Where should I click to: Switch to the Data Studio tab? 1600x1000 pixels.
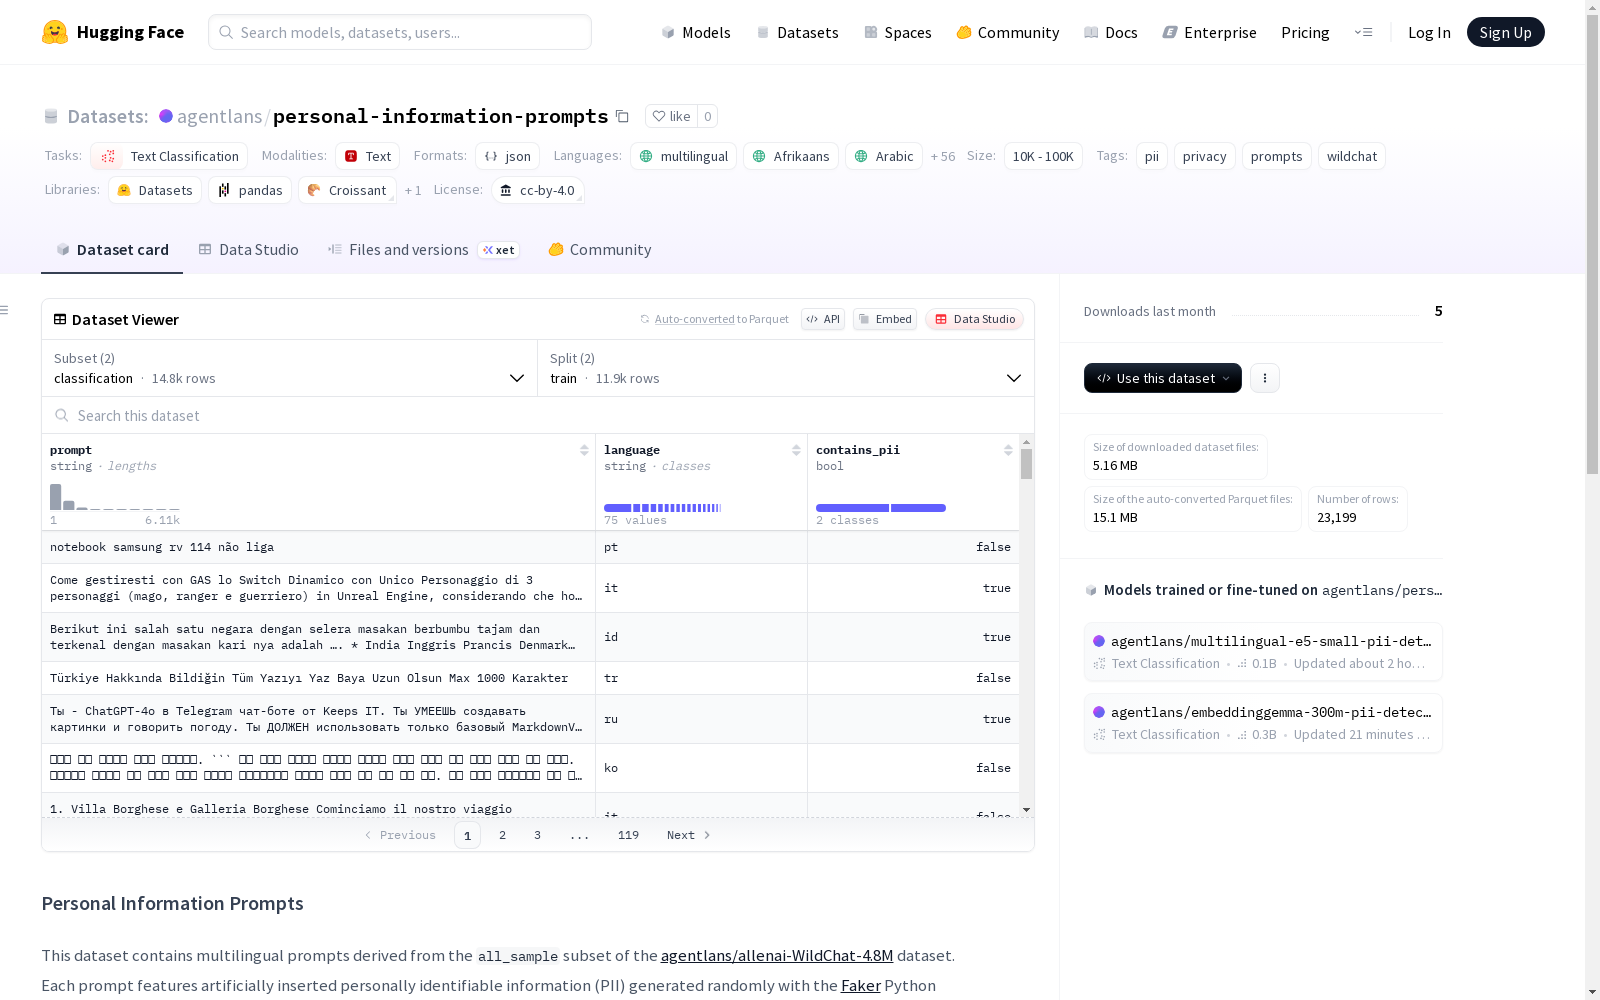249,250
